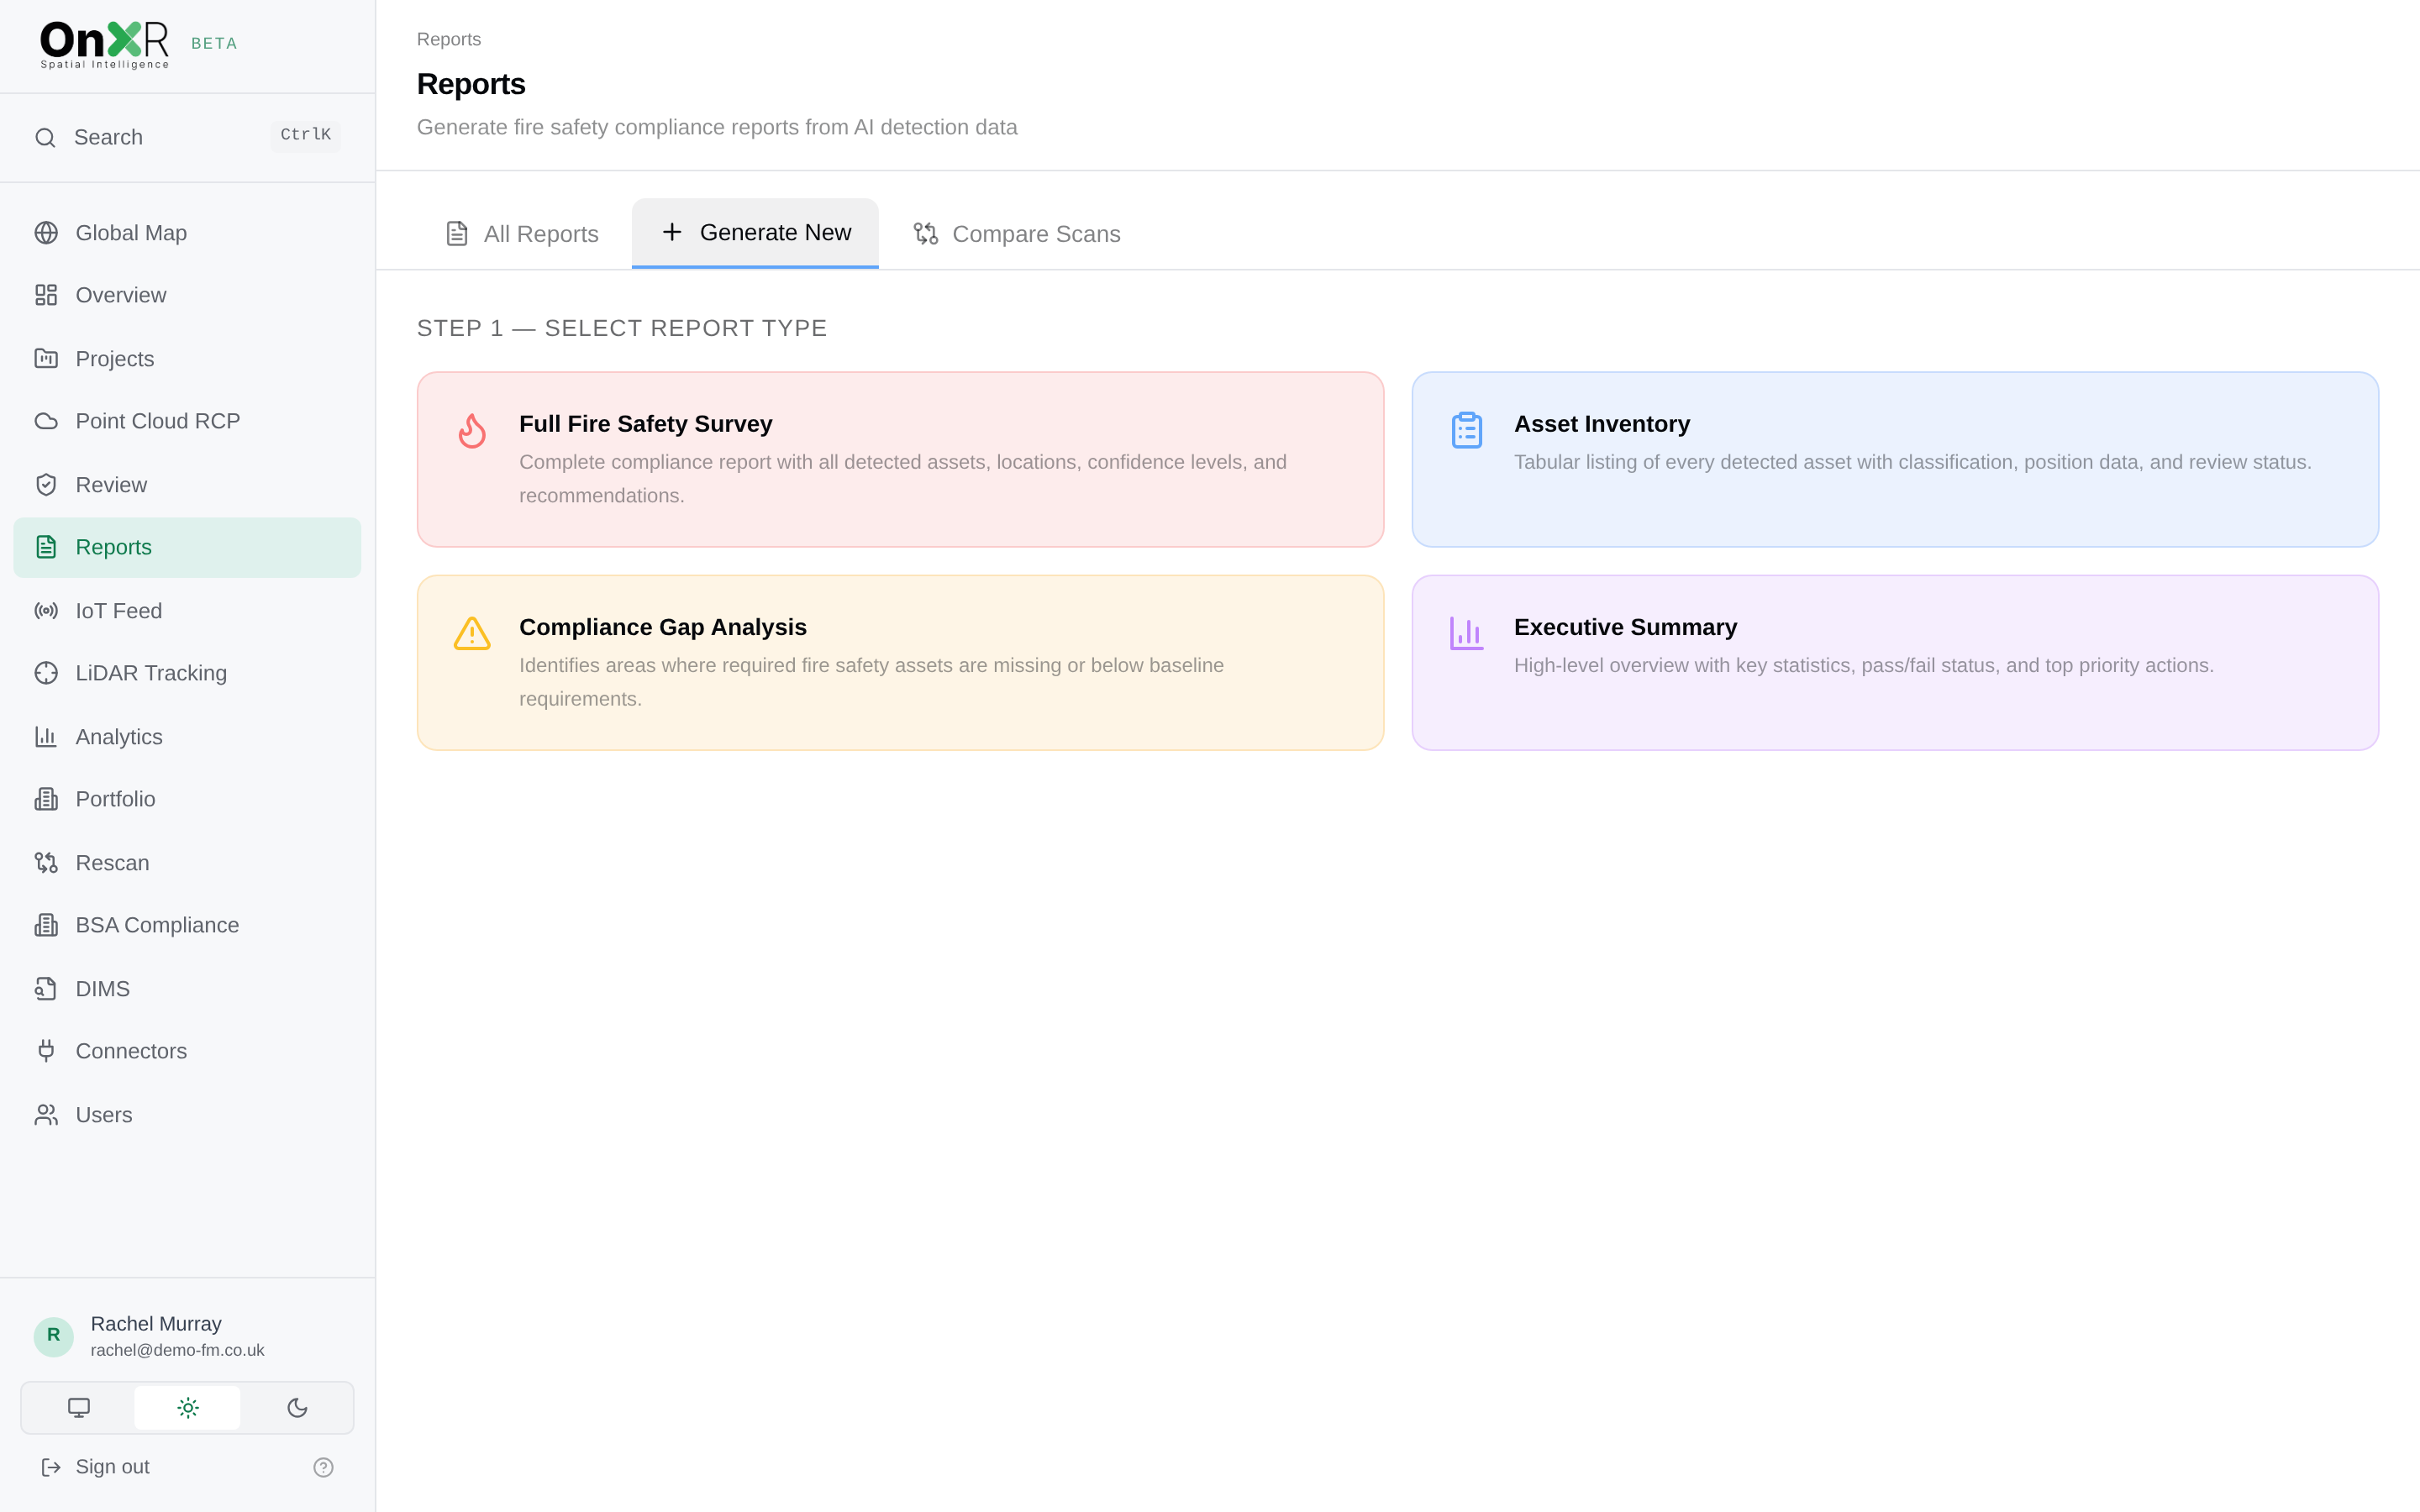Open Analytics page
This screenshot has width=2420, height=1512.
click(187, 736)
